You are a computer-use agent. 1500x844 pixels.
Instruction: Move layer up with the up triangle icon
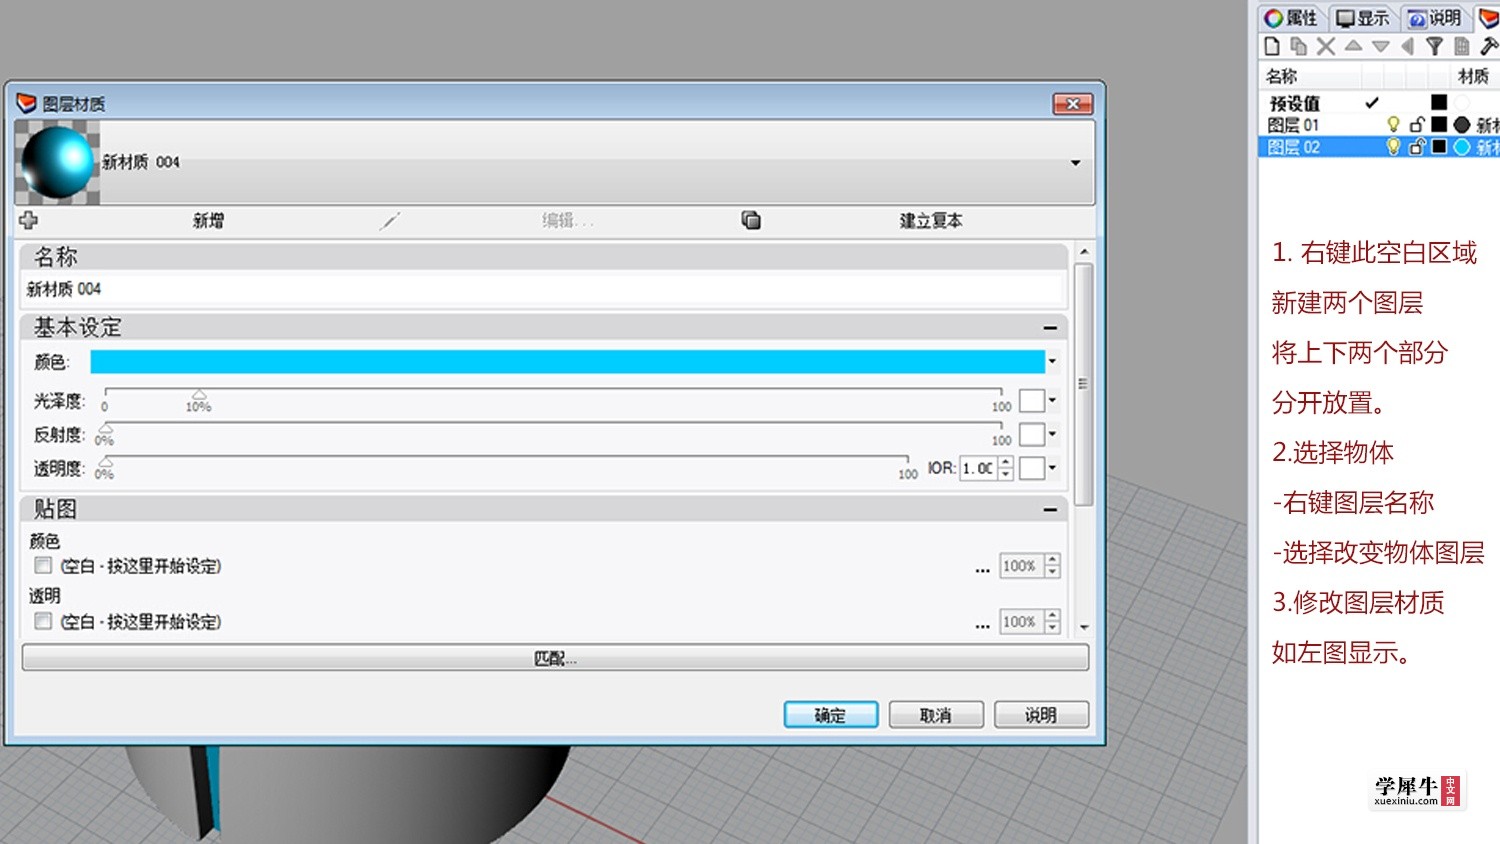(x=1353, y=46)
